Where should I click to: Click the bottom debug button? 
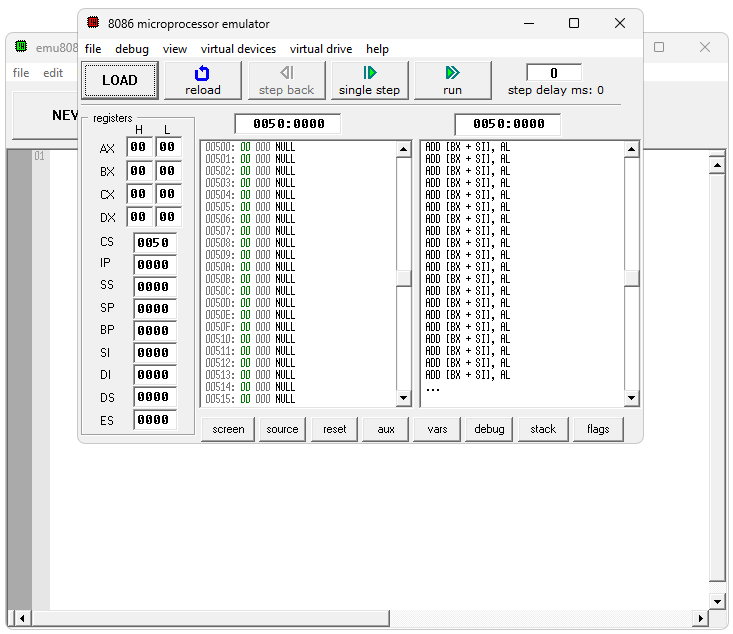click(x=489, y=429)
